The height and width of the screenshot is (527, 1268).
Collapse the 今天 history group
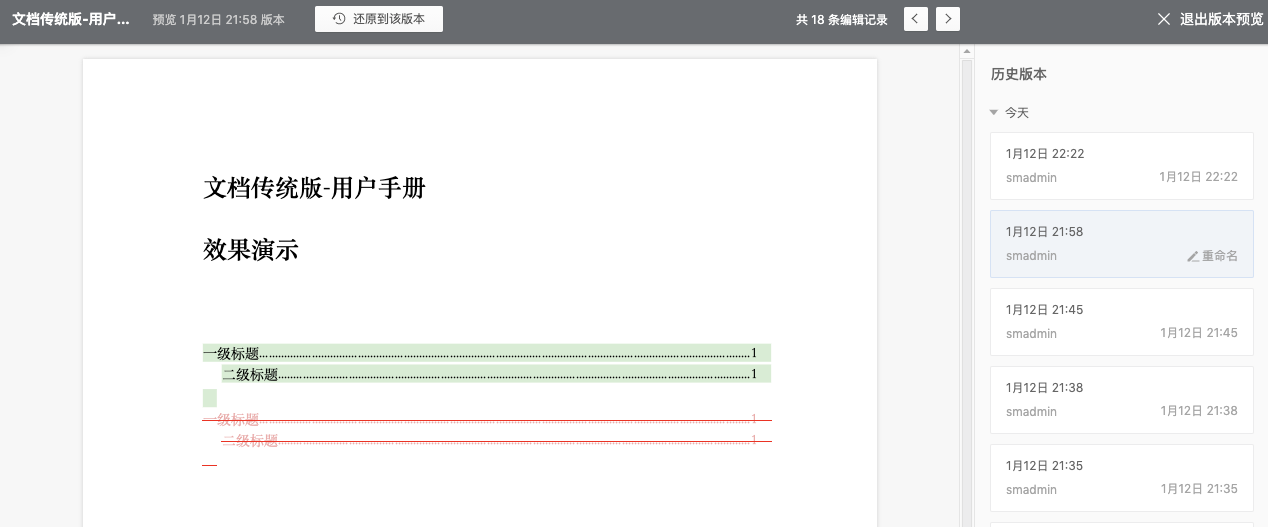[993, 113]
